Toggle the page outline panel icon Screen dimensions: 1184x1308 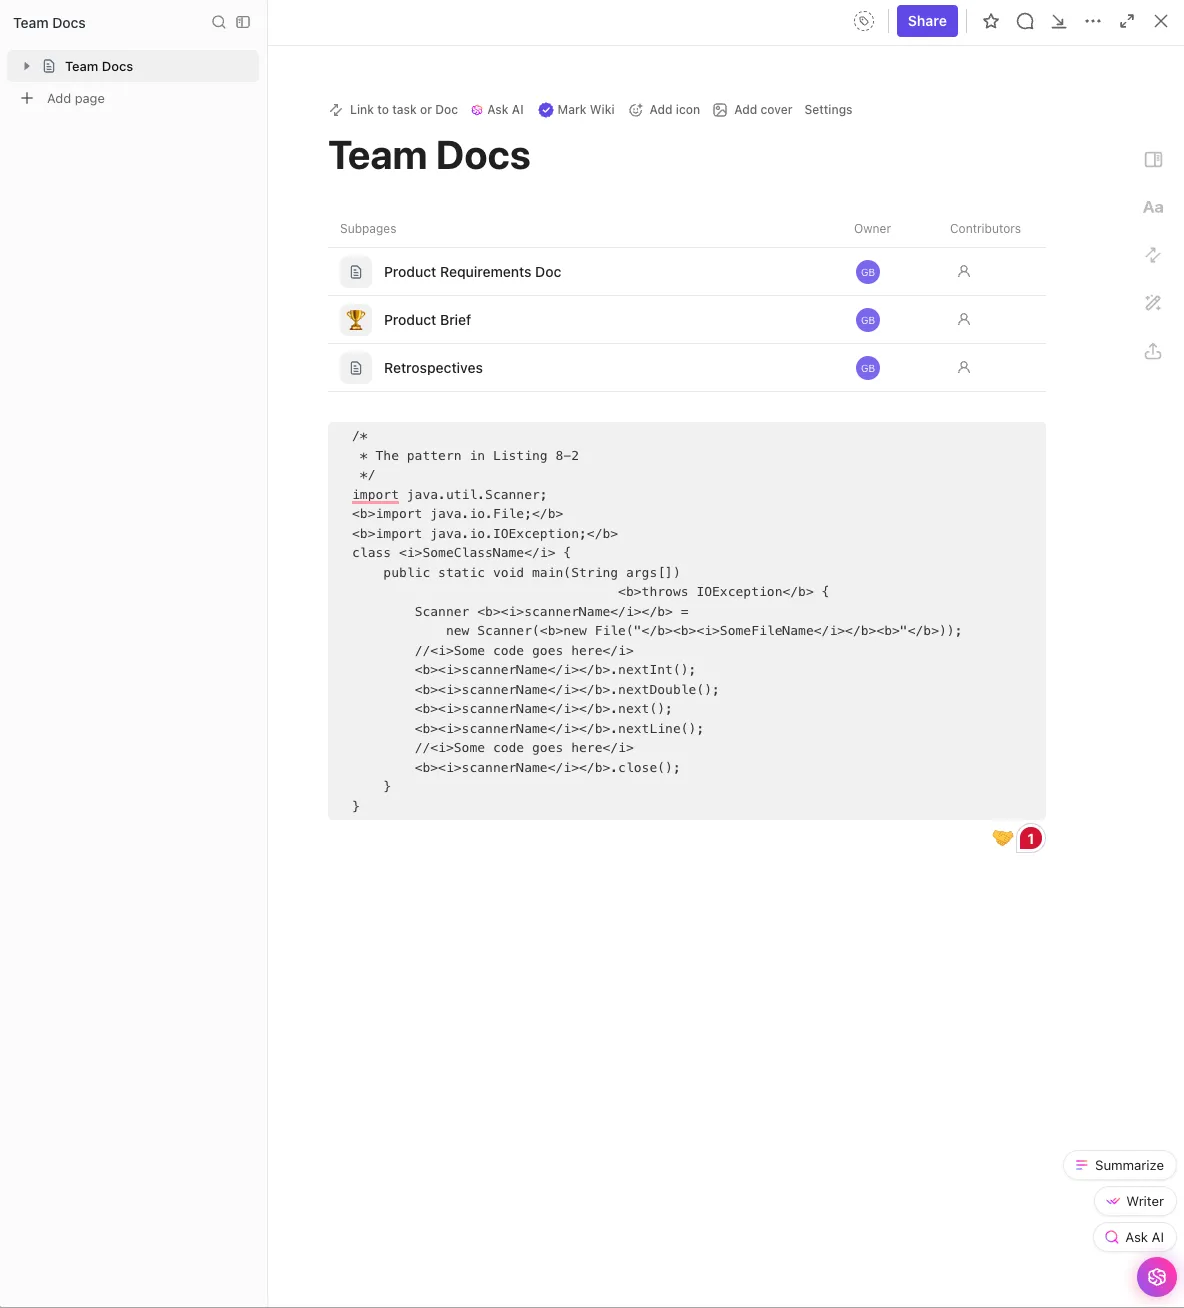pos(1153,159)
